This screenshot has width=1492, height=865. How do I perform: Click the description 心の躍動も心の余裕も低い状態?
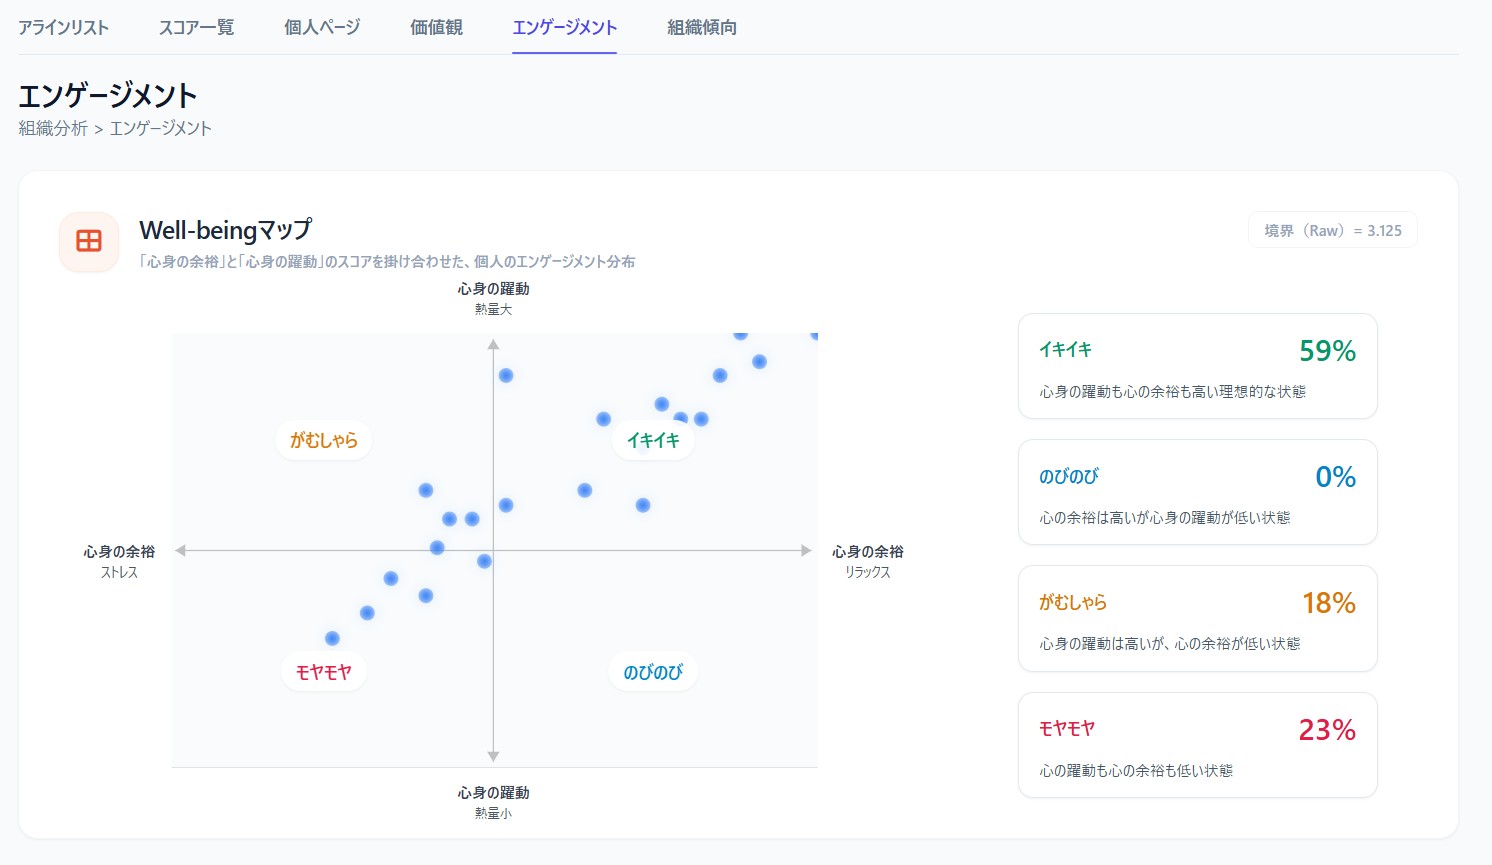point(1136,771)
